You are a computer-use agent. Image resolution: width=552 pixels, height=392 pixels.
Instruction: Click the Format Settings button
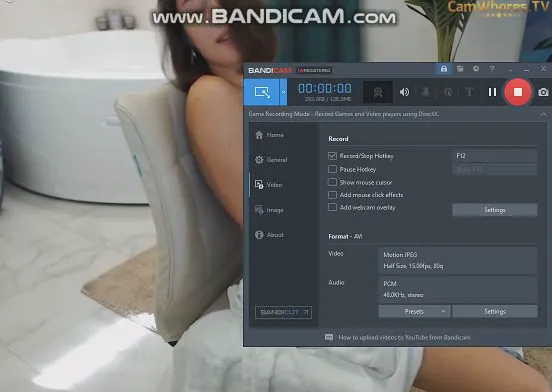[495, 311]
